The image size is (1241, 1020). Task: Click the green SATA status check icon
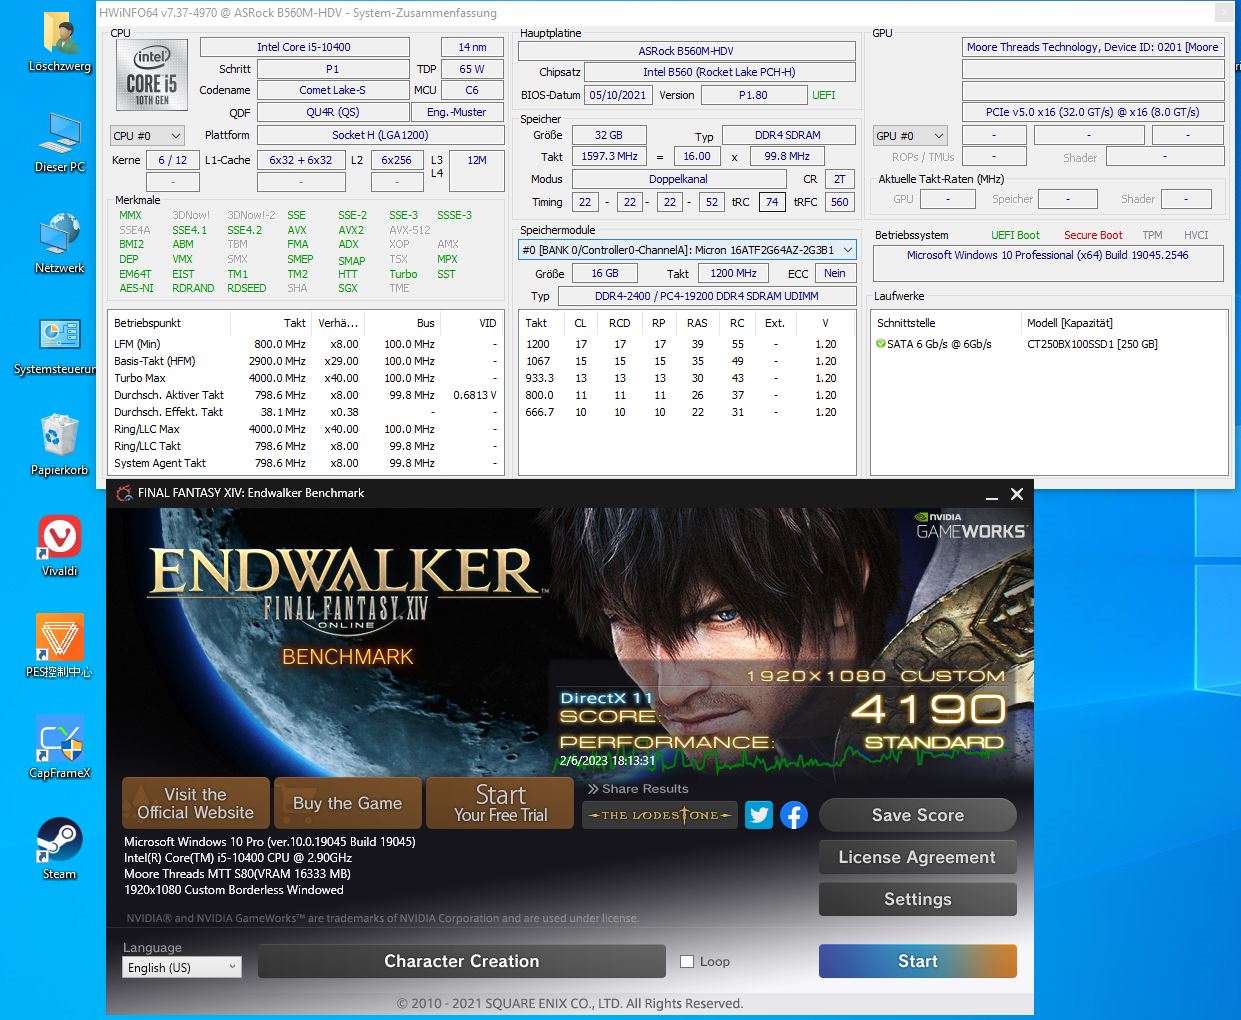(881, 344)
